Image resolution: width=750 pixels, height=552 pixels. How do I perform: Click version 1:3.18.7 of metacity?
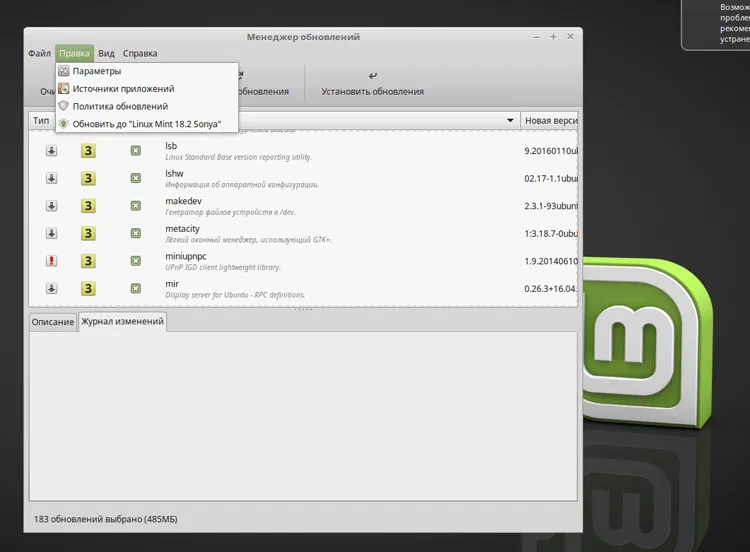pyautogui.click(x=551, y=233)
